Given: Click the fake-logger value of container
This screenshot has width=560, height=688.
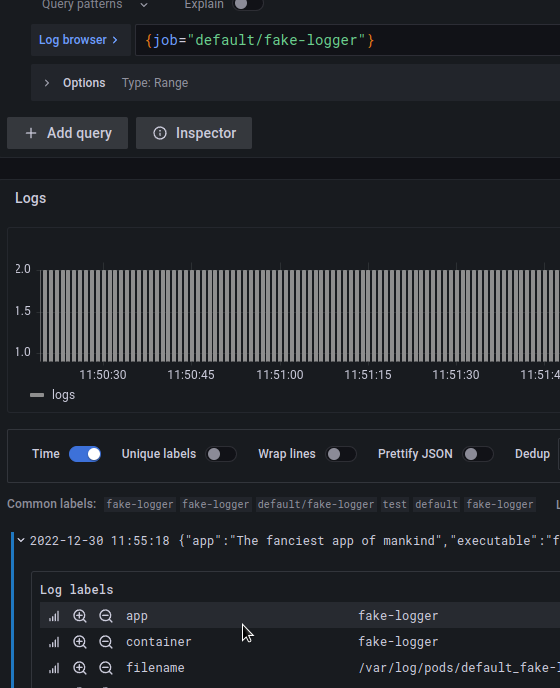Looking at the screenshot, I should 398,641.
